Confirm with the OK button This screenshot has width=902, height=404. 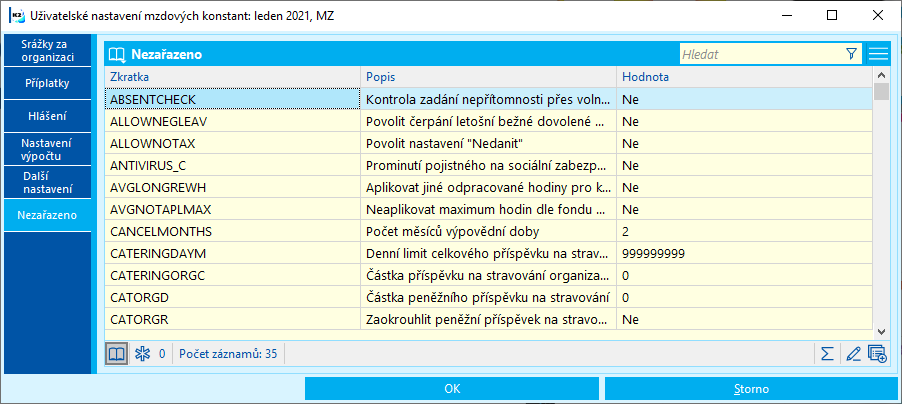[452, 389]
